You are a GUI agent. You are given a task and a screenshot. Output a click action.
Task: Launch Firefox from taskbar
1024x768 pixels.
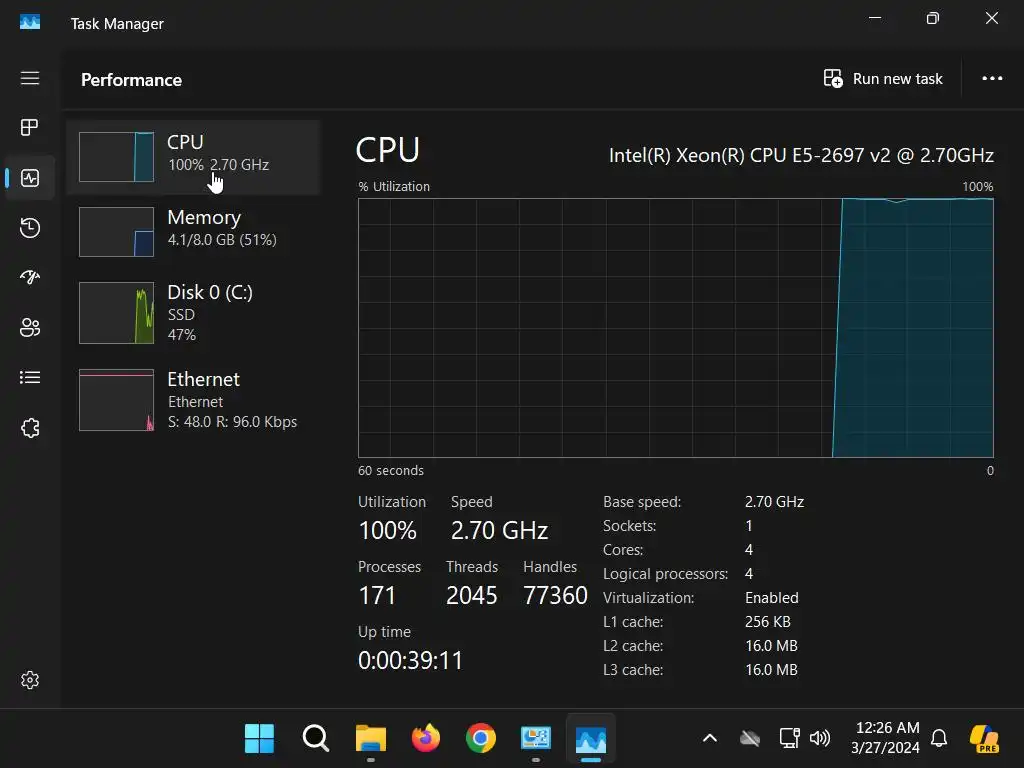[x=426, y=739]
